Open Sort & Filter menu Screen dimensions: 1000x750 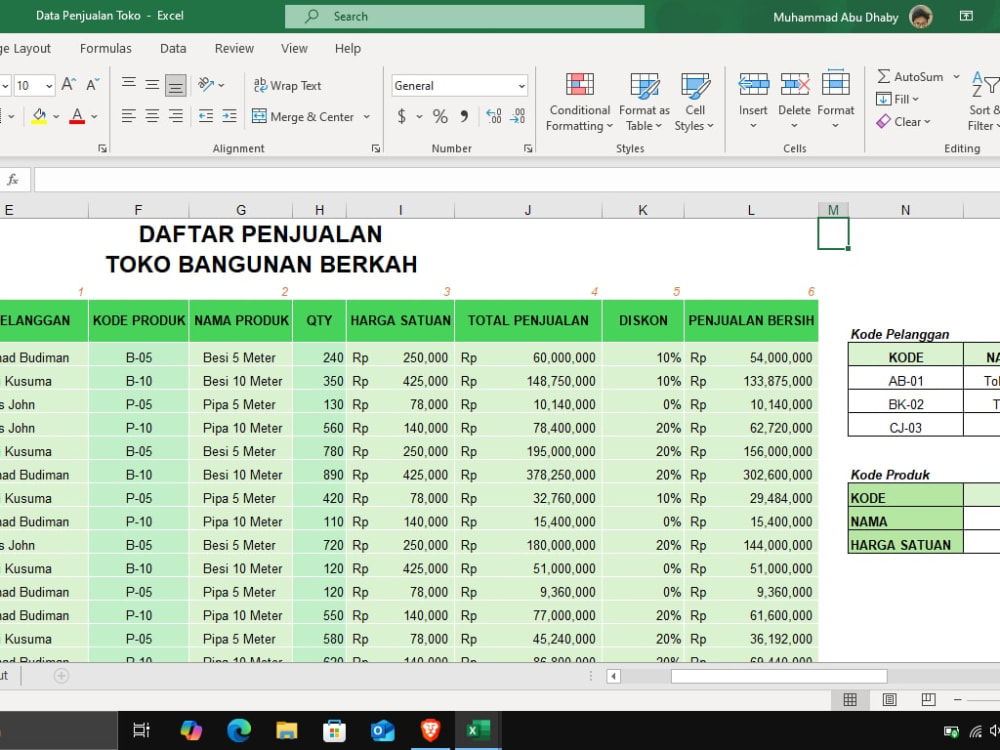click(985, 101)
